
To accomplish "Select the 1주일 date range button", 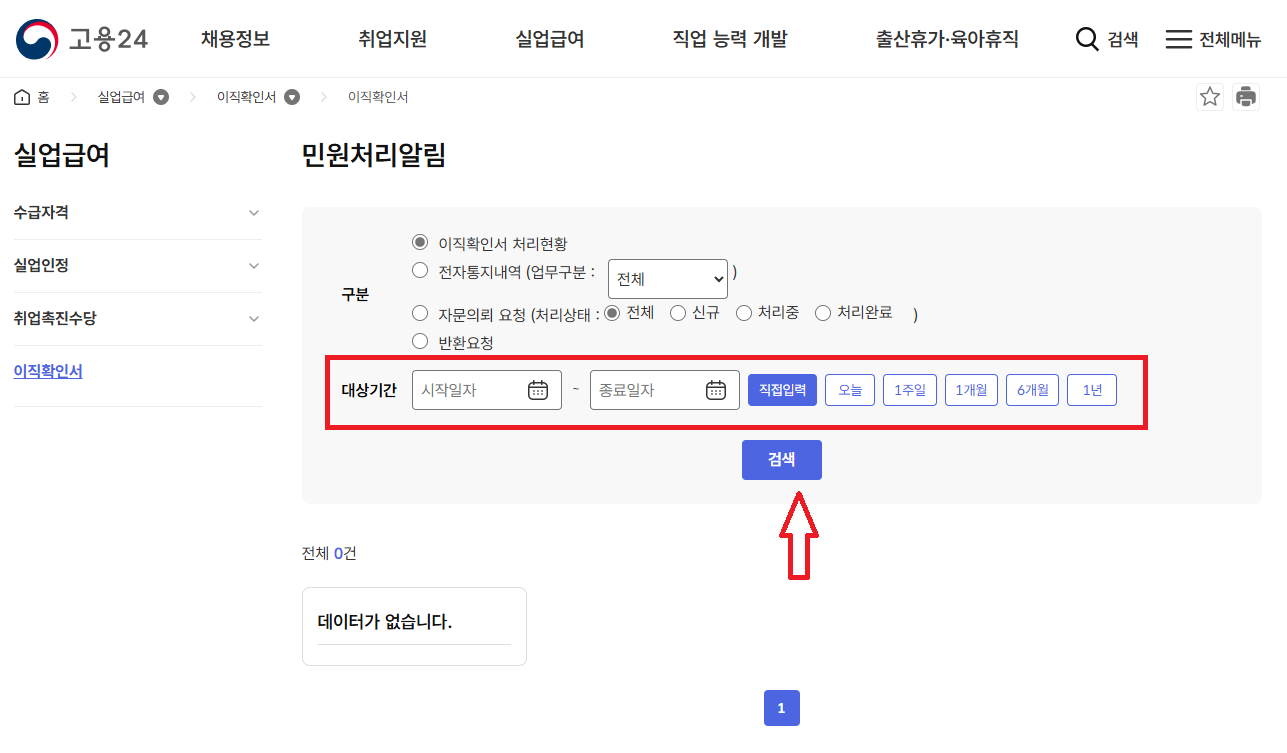I will 909,389.
